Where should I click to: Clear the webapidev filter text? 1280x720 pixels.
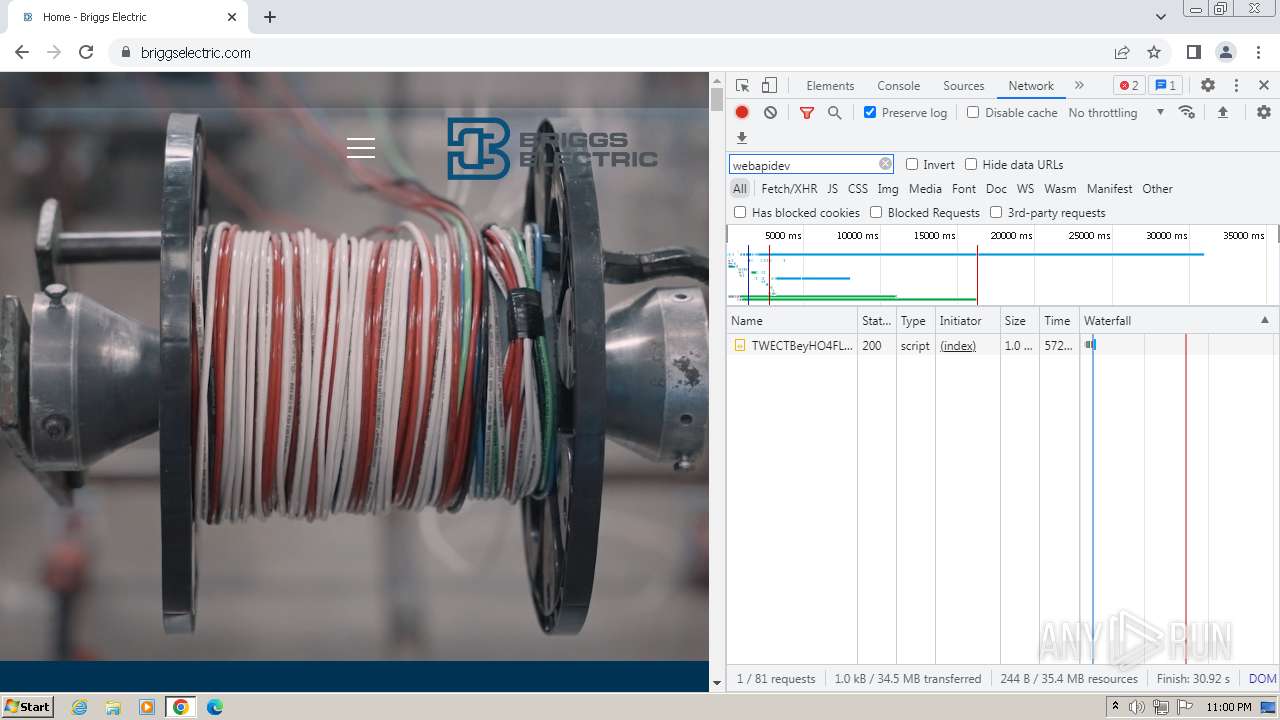point(885,164)
